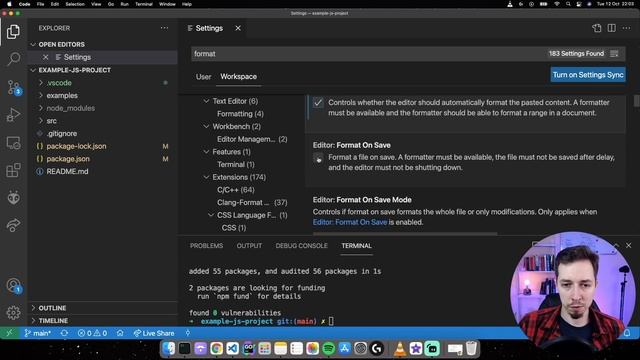
Task: Collapse the Extensions (174) settings group
Action: (x=206, y=177)
